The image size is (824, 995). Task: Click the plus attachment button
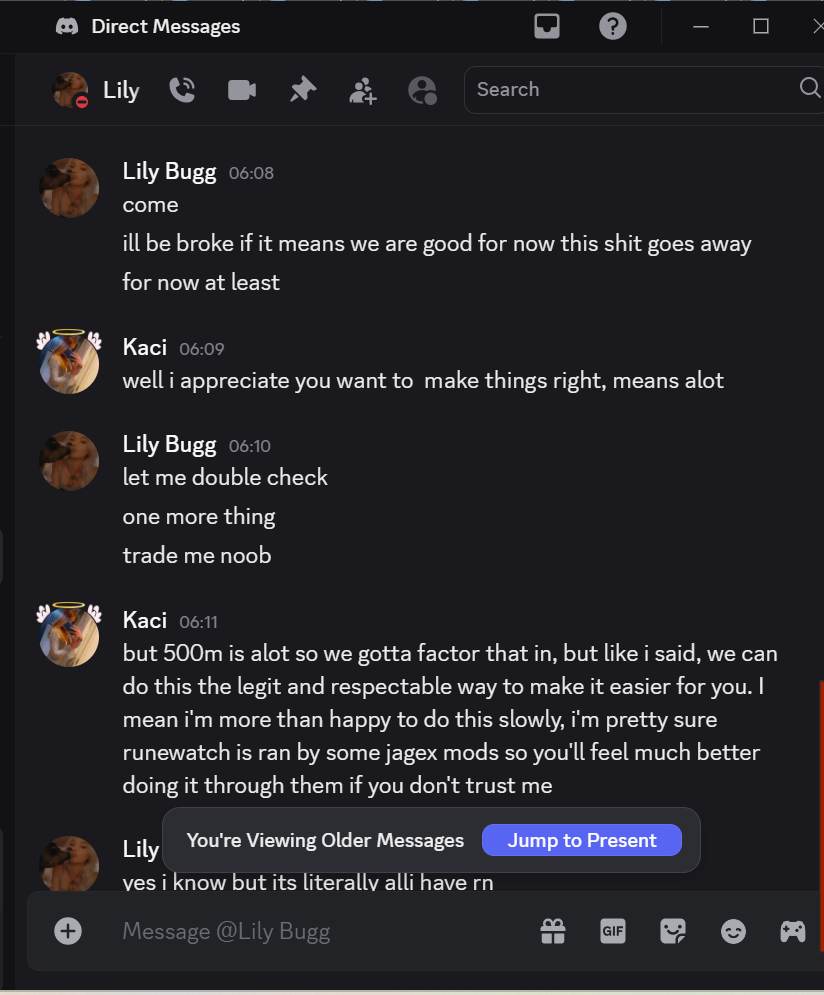(68, 931)
